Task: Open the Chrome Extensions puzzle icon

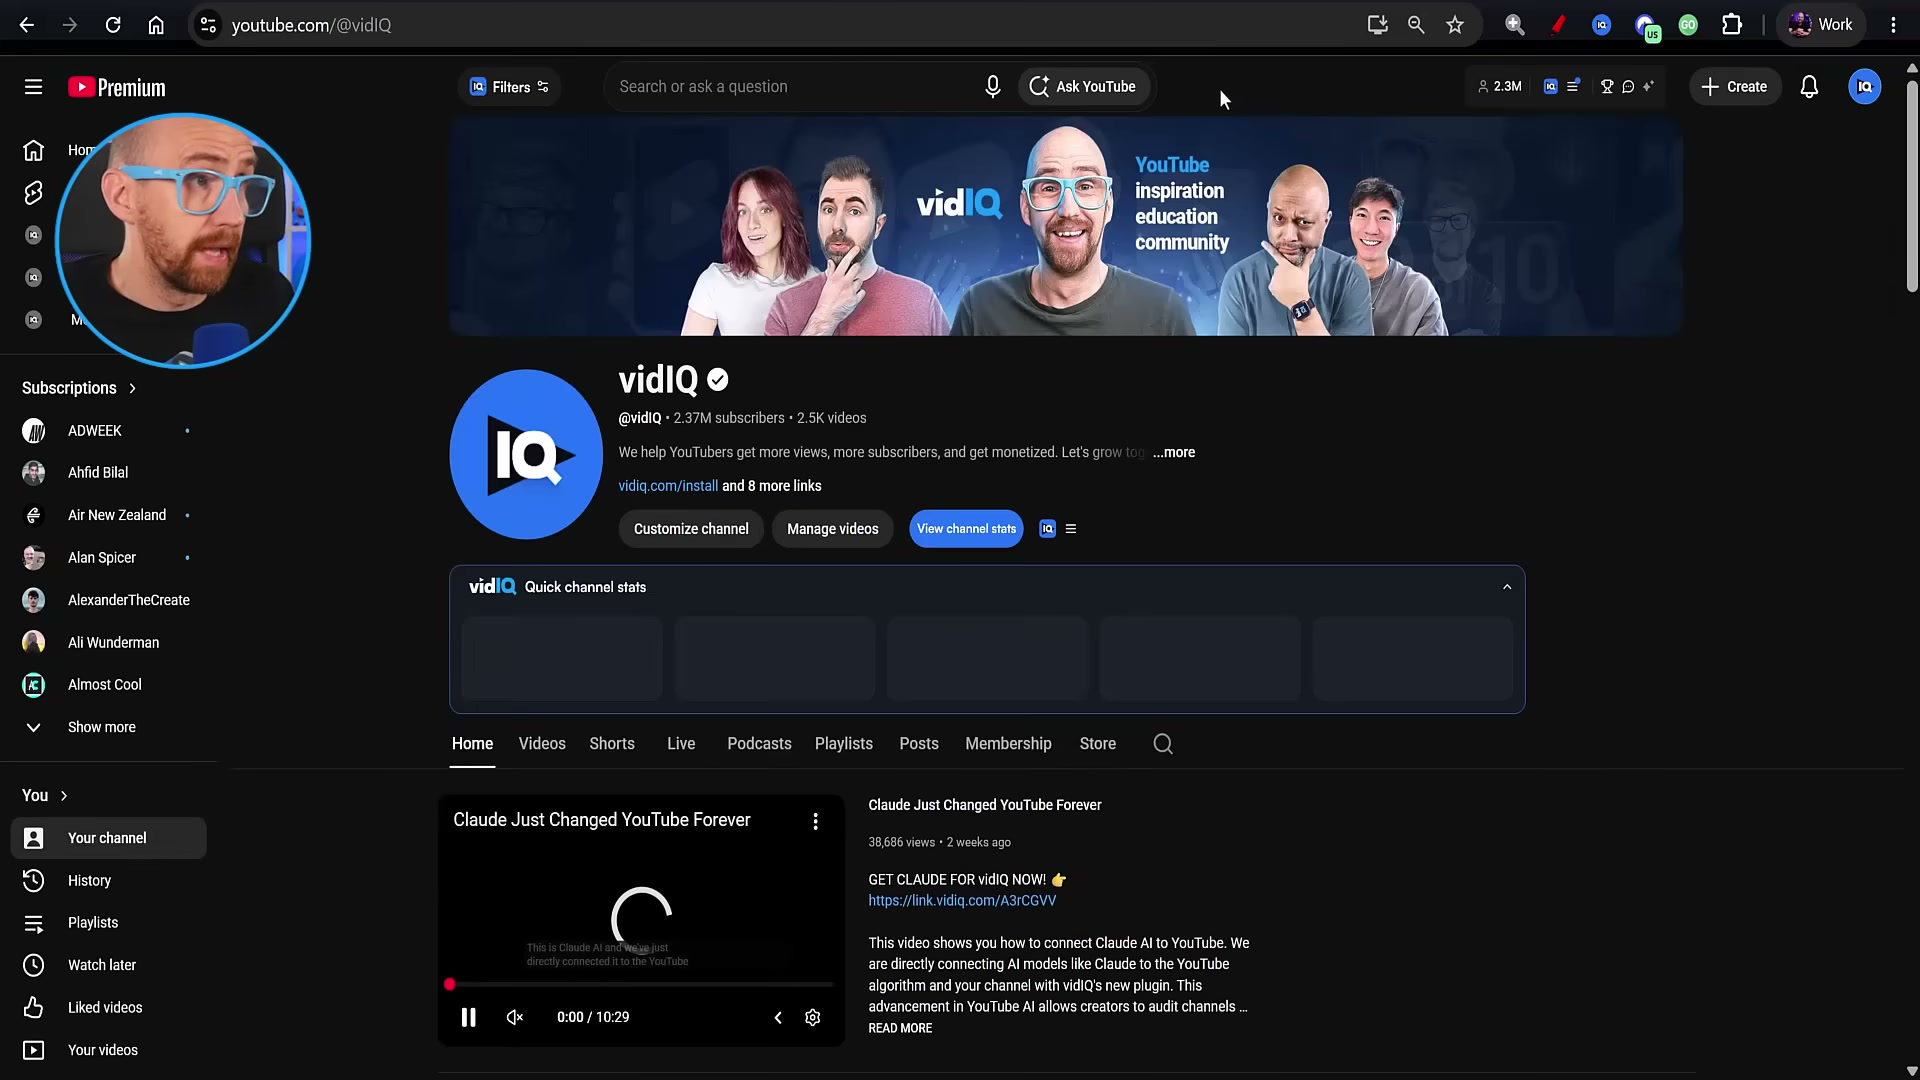Action: point(1732,25)
